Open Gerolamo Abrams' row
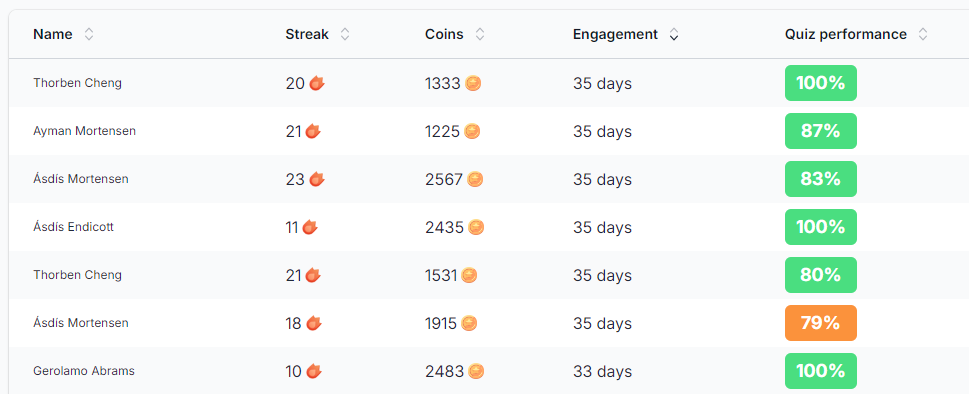969x394 pixels. pyautogui.click(x=489, y=371)
